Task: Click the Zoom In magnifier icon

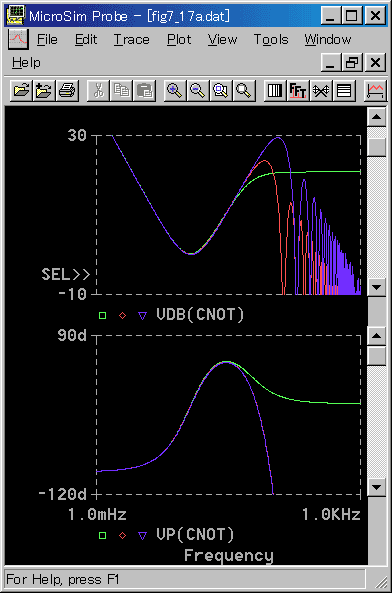Action: 175,91
